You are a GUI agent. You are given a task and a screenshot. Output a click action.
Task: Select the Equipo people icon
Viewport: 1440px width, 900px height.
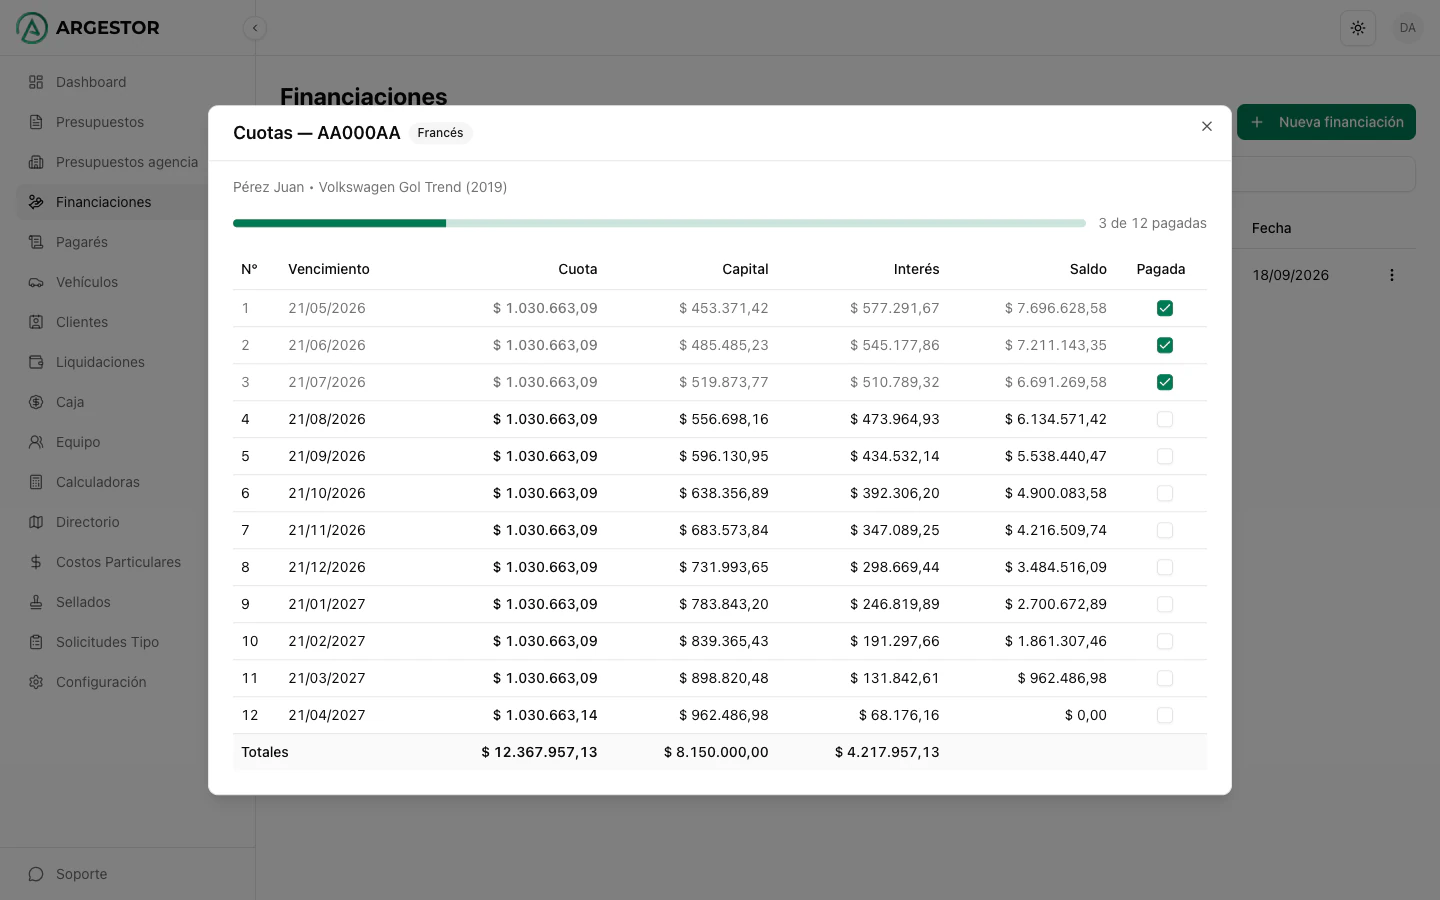pyautogui.click(x=36, y=442)
